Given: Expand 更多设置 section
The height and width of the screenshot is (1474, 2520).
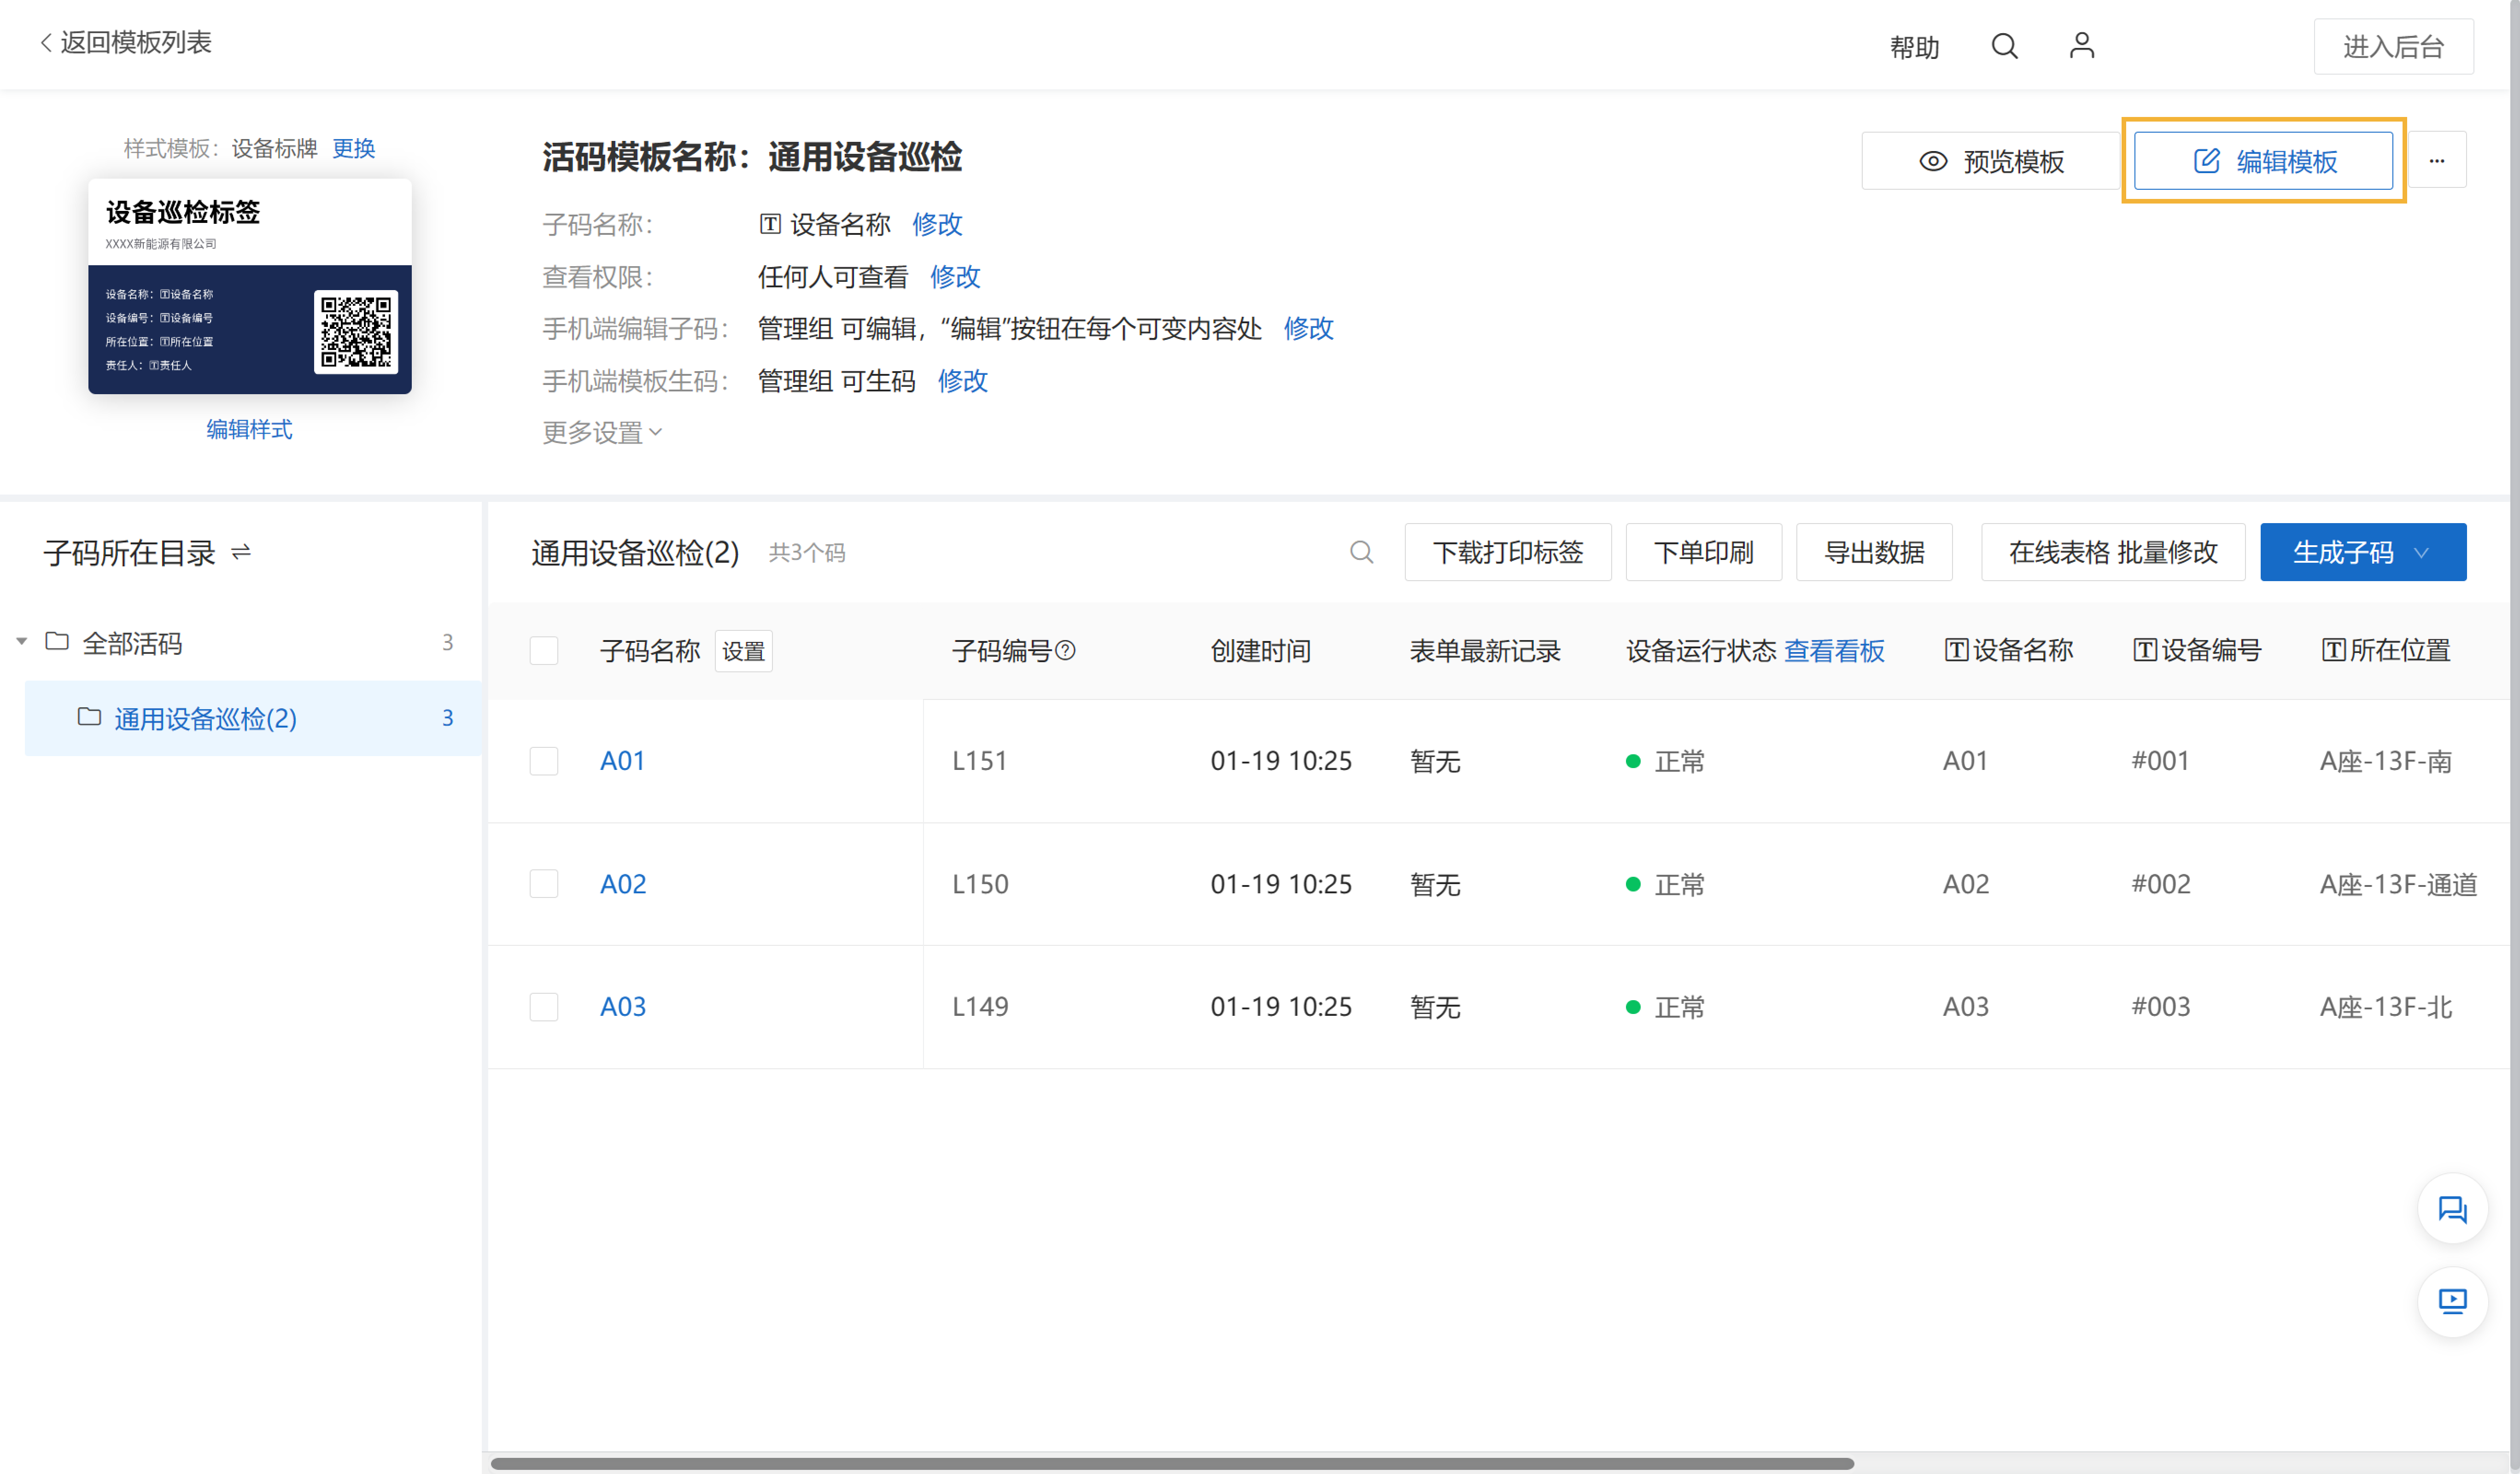Looking at the screenshot, I should (602, 432).
